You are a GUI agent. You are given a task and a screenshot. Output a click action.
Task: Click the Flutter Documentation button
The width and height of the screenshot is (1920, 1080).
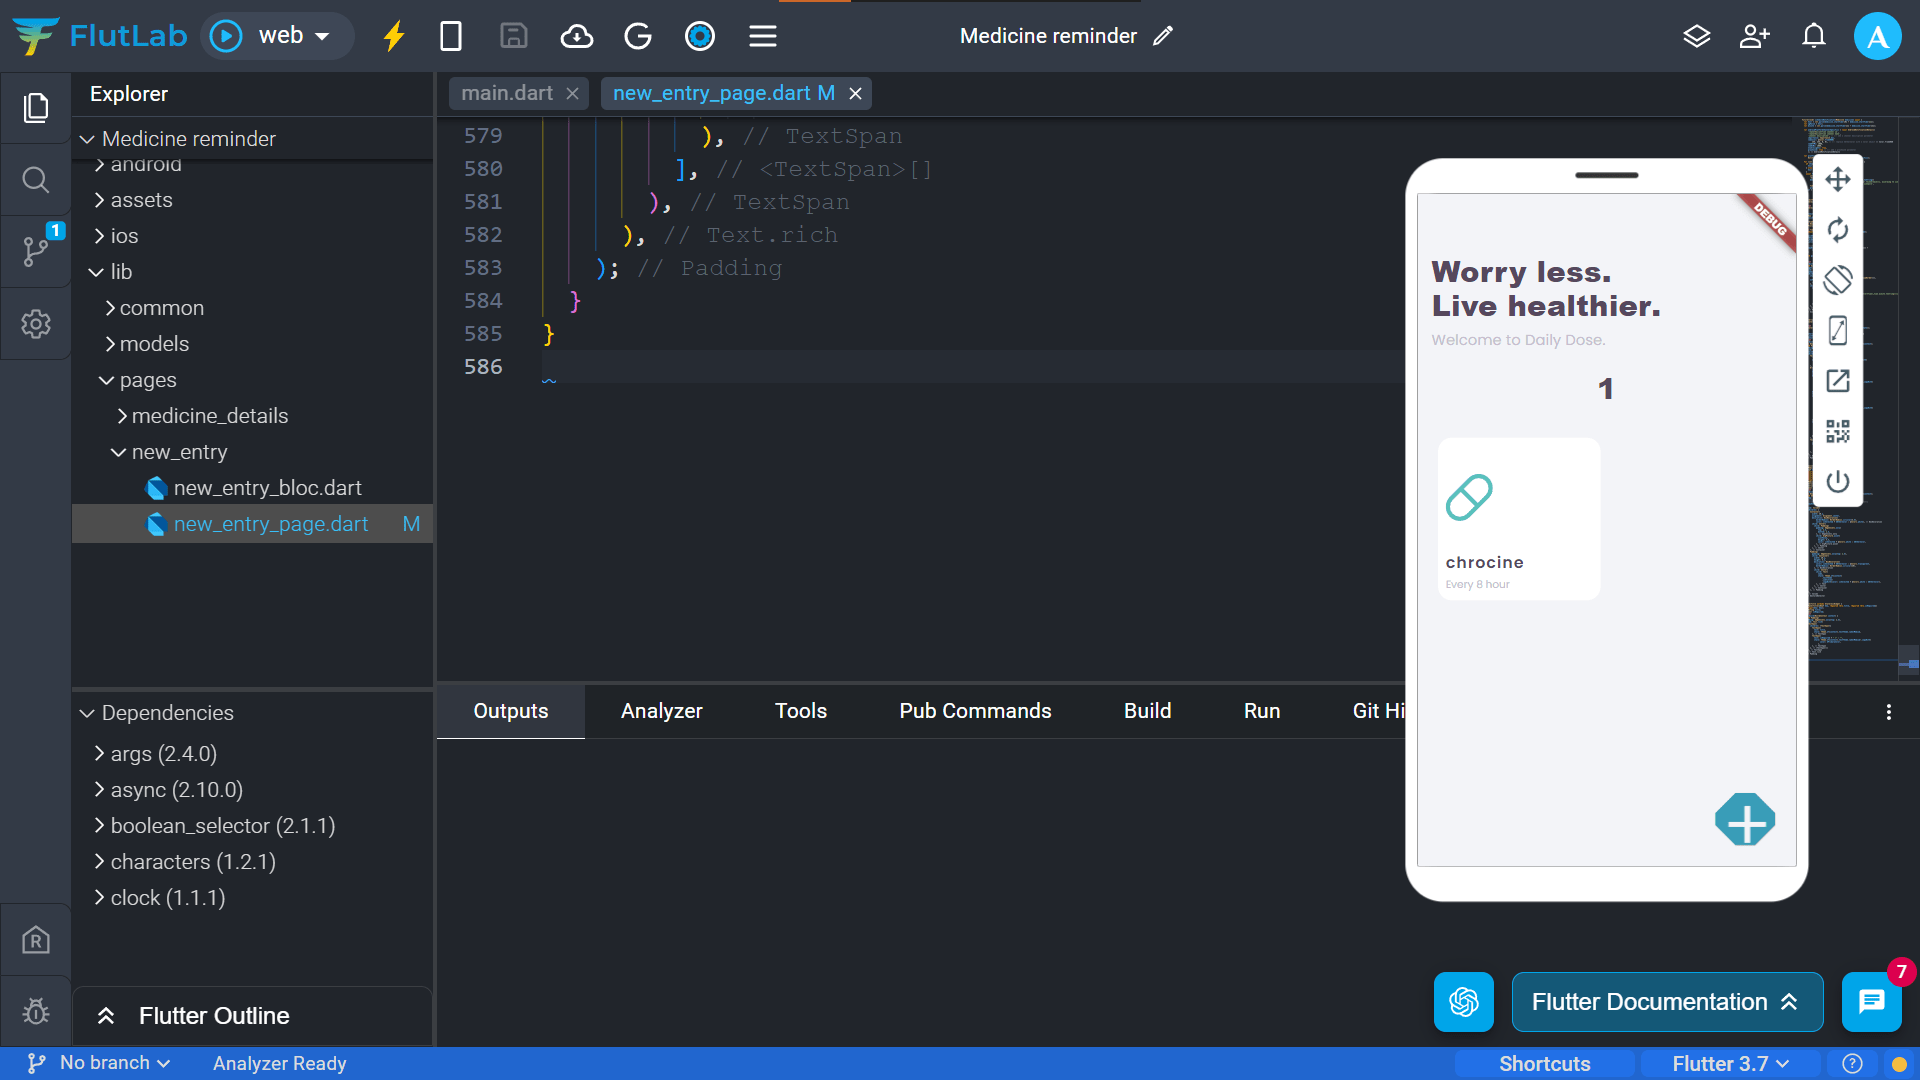[1665, 1001]
